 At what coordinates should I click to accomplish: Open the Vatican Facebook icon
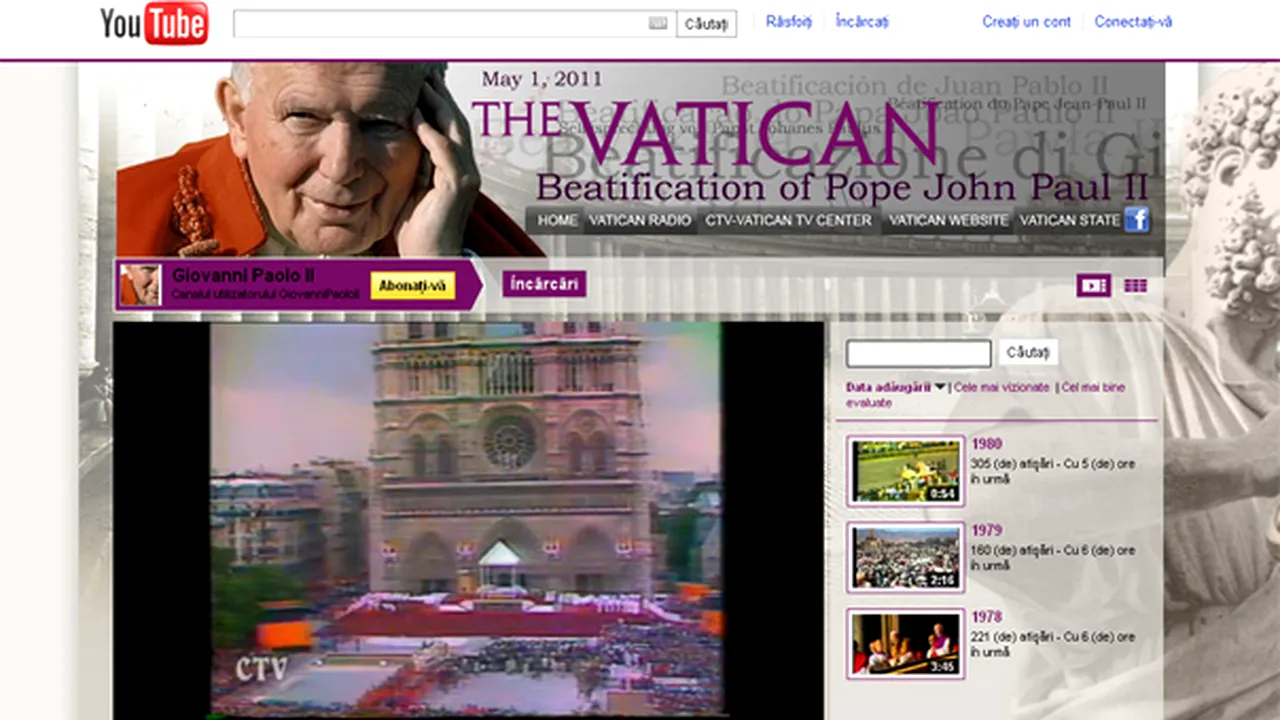click(1136, 220)
